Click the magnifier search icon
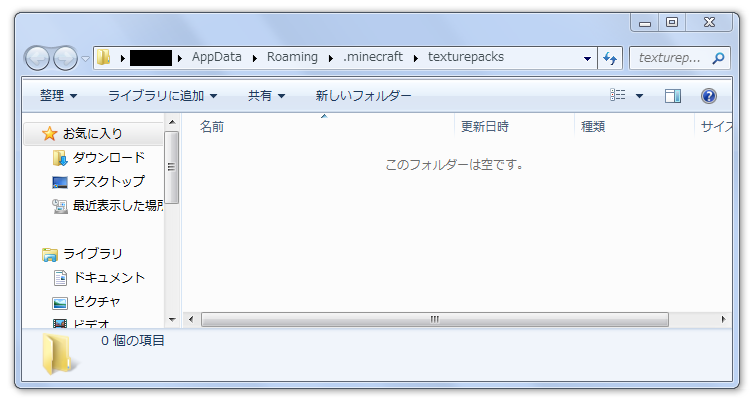Viewport: 753px width, 401px height. point(718,58)
